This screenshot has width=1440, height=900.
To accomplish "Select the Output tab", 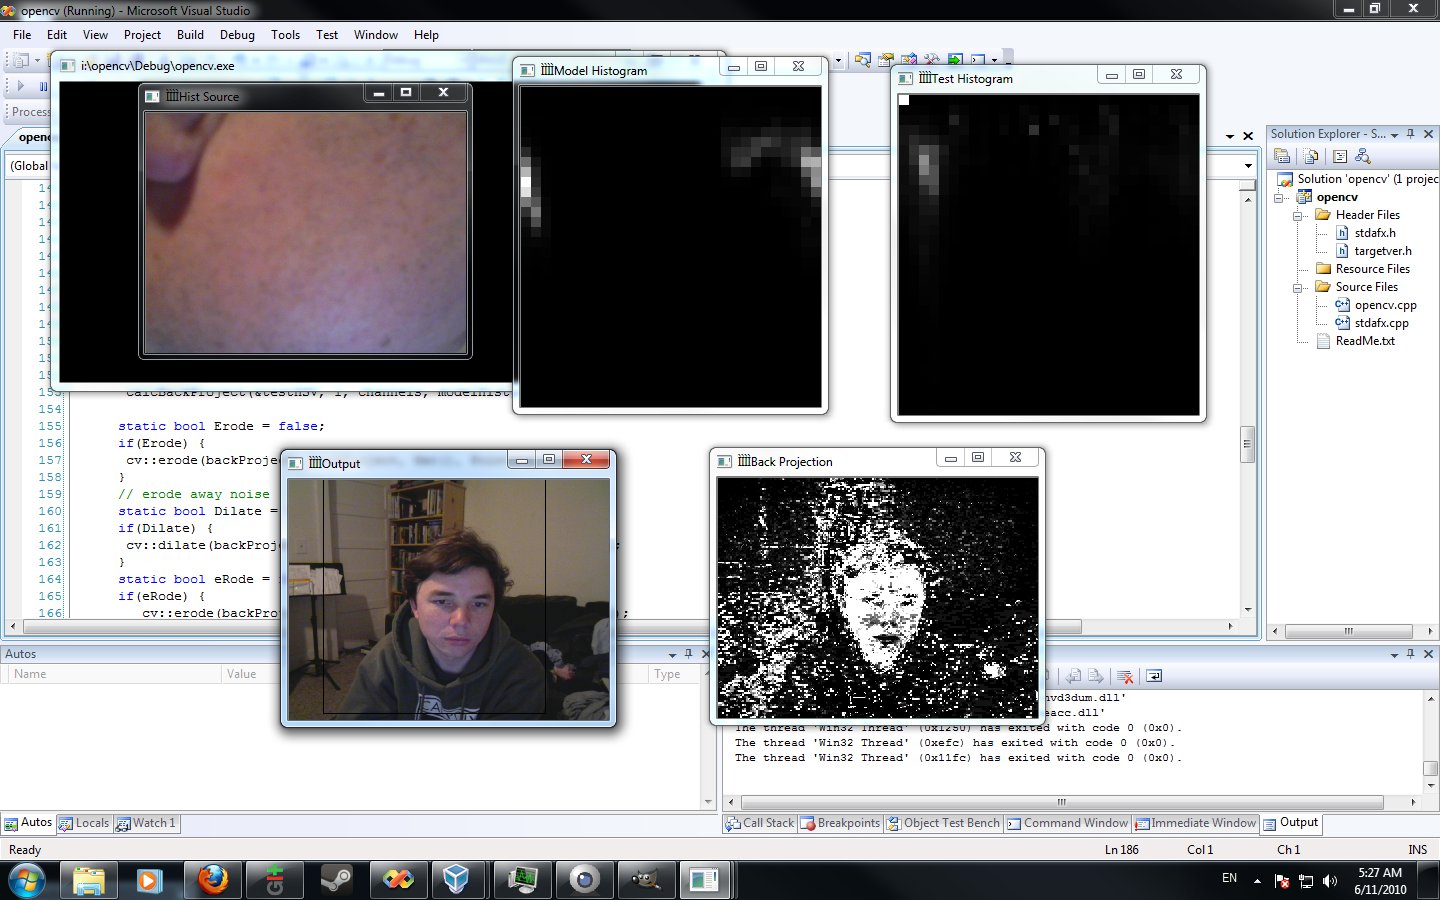I will [x=1291, y=823].
